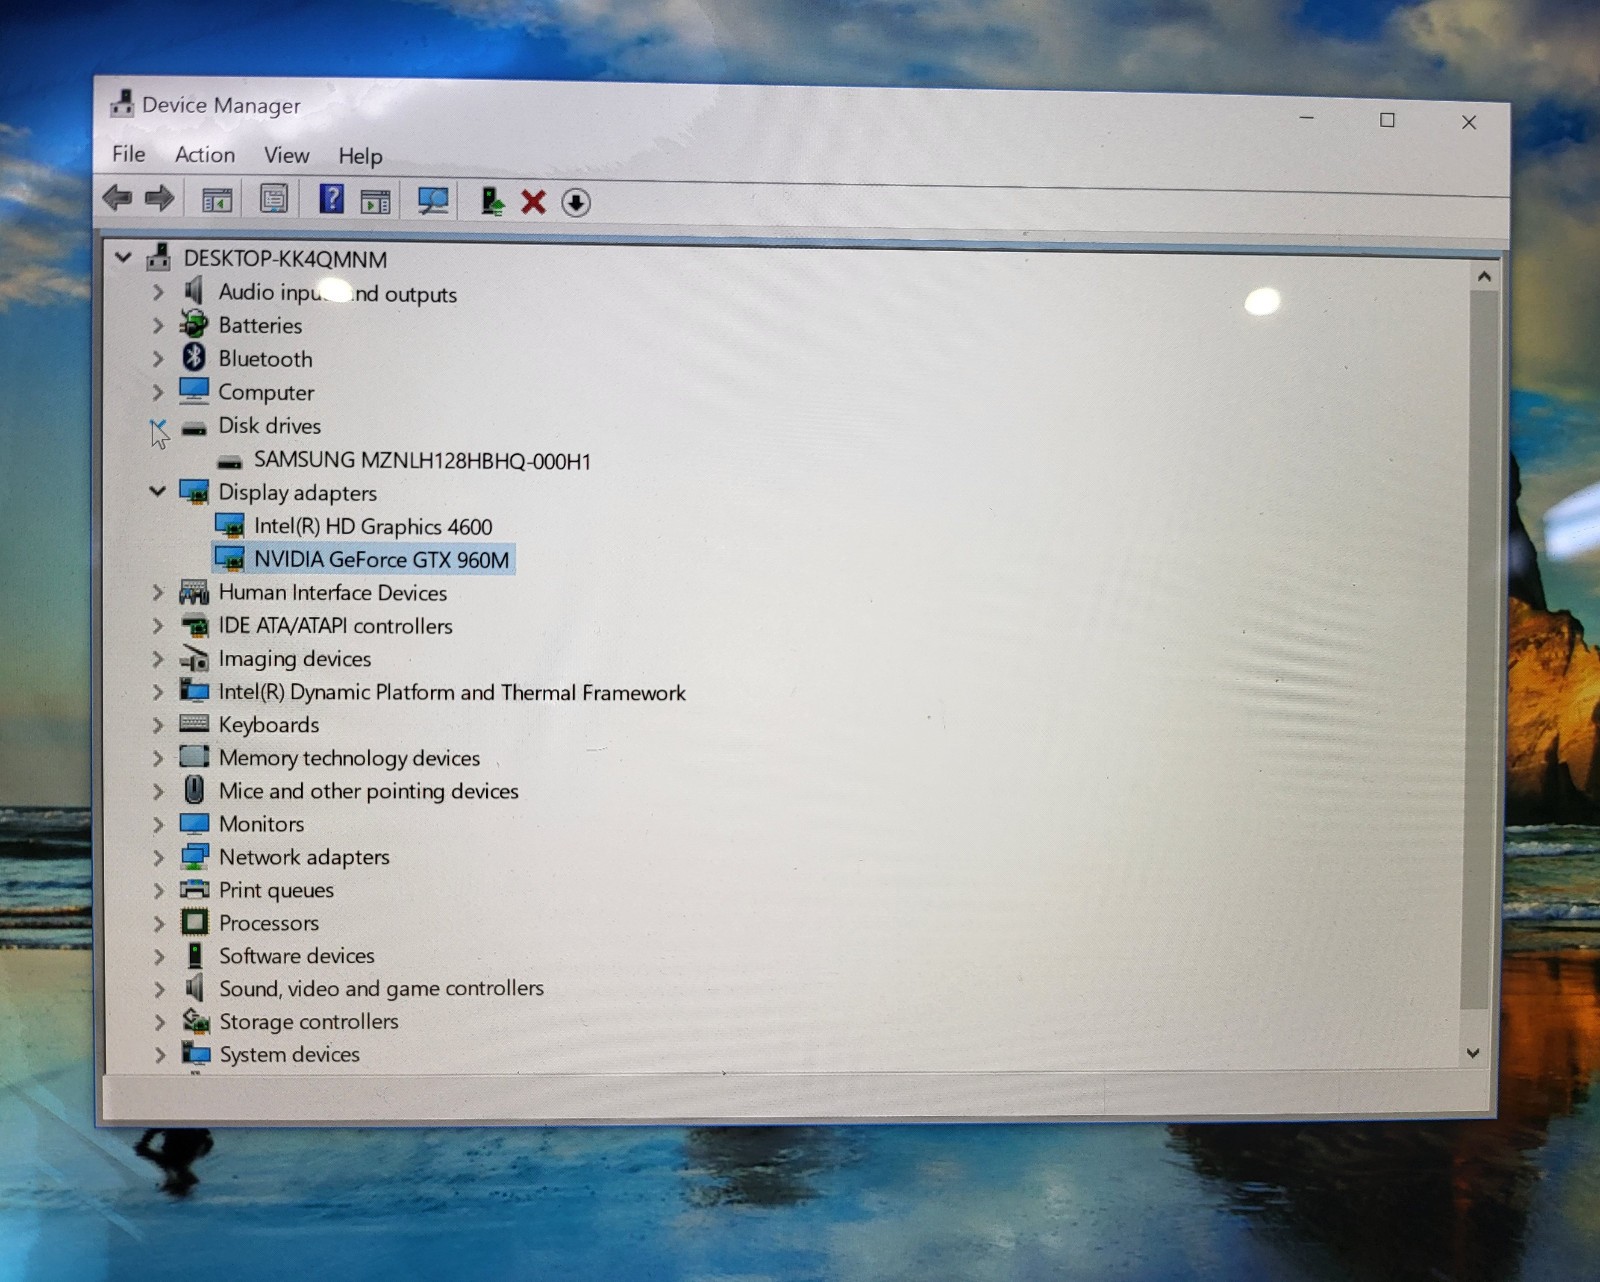Image resolution: width=1600 pixels, height=1282 pixels.
Task: Select SAMSUNG MZNLH128HBHQ-000H1 disk drive
Action: click(x=422, y=460)
